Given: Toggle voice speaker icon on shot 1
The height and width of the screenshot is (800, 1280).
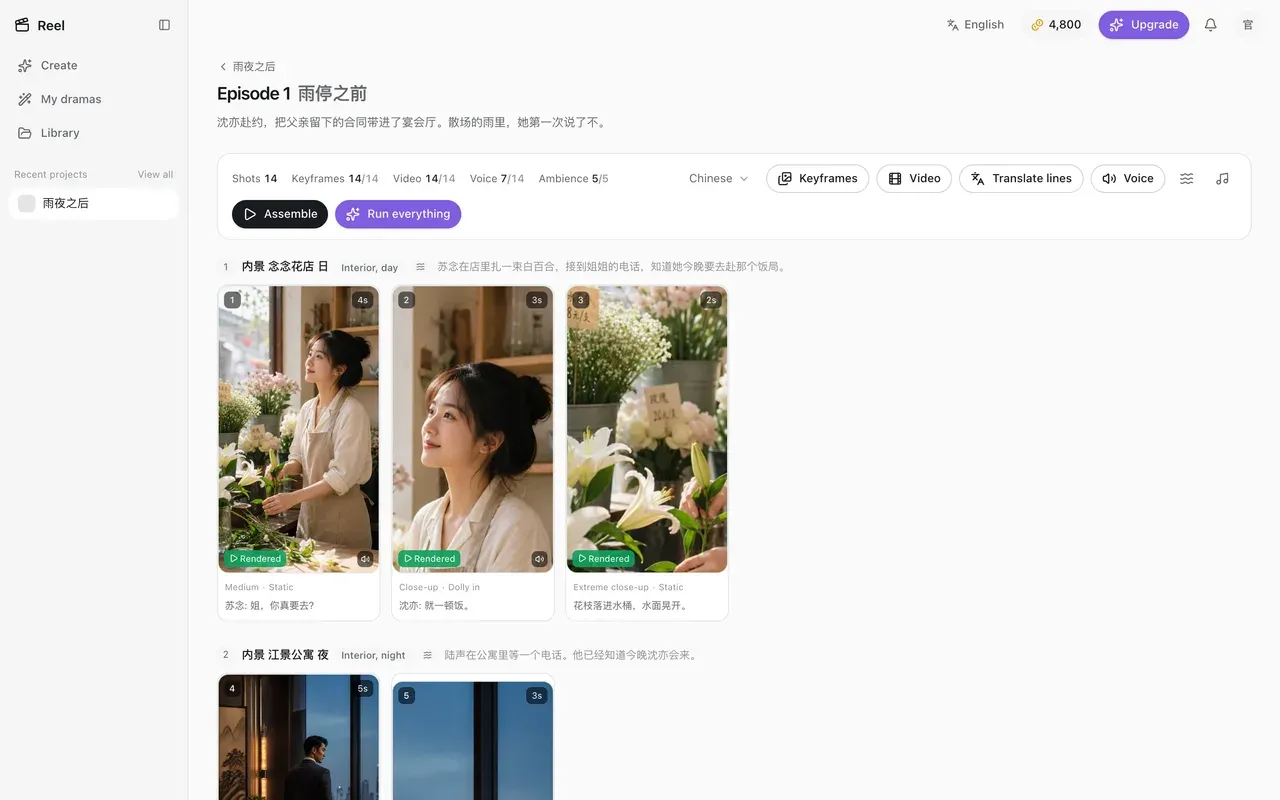Looking at the screenshot, I should coord(365,559).
